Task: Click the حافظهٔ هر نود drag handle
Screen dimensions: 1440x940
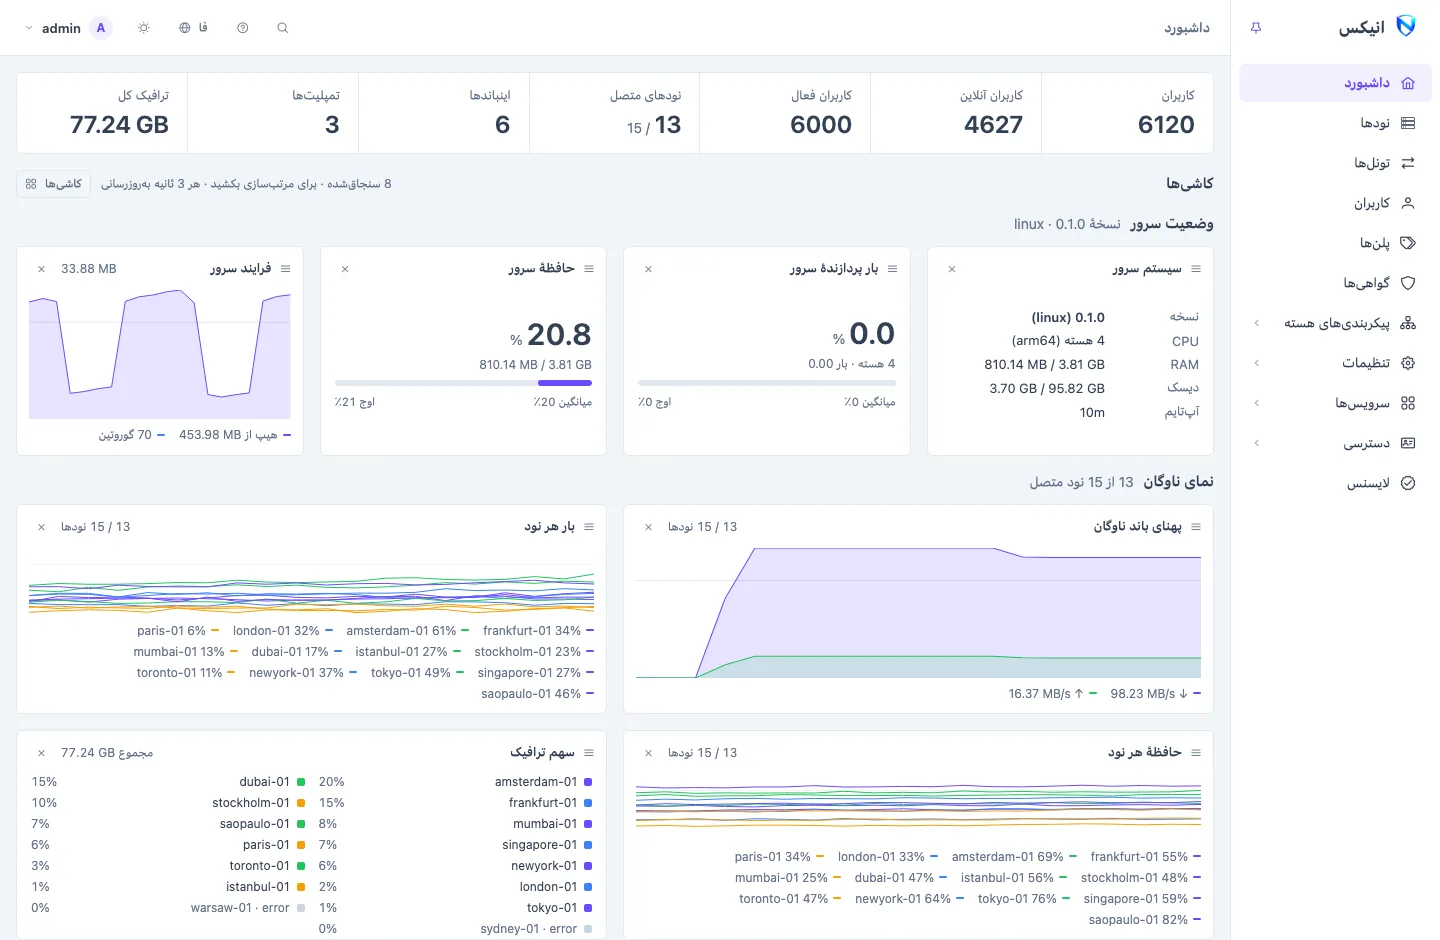Action: (x=1196, y=753)
